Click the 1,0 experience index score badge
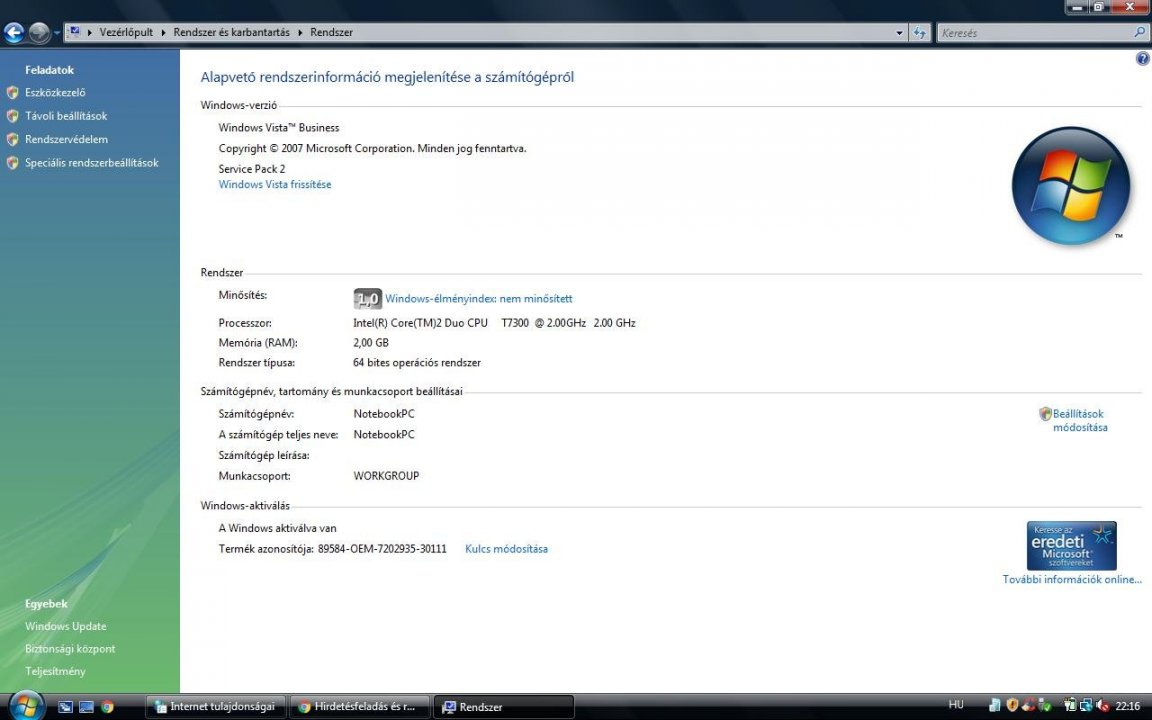 [367, 298]
